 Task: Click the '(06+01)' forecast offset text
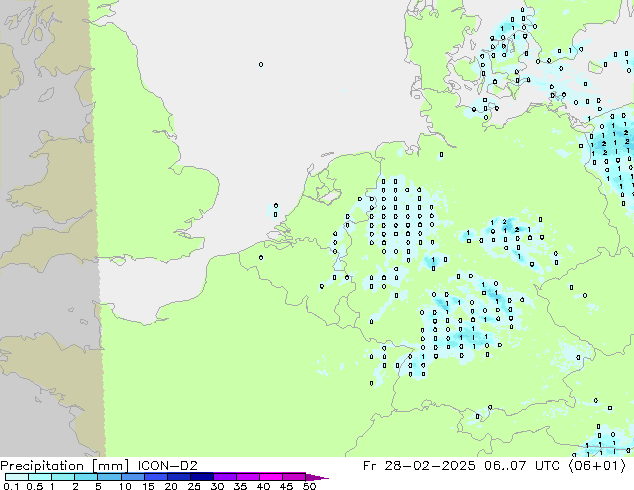tap(598, 466)
